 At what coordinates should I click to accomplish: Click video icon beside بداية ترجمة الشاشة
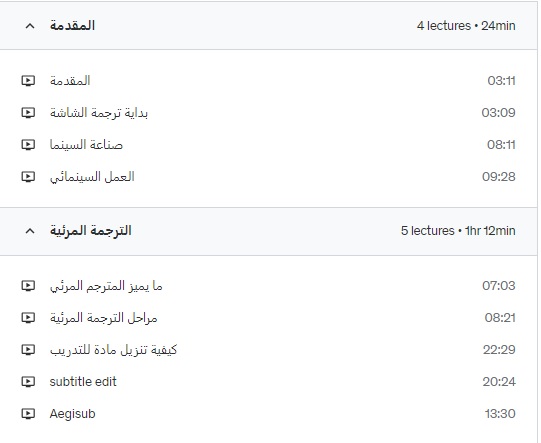[28, 113]
